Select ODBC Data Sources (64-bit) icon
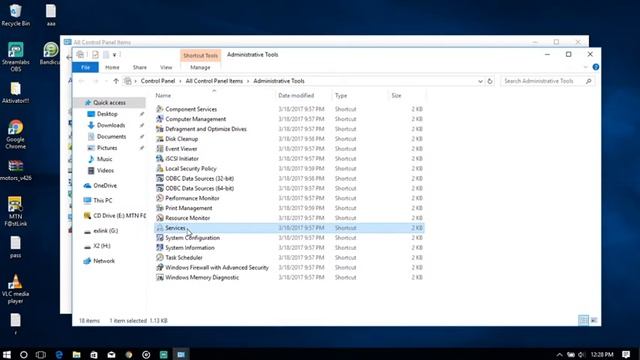Viewport: 640px width, 360px height. (x=160, y=188)
